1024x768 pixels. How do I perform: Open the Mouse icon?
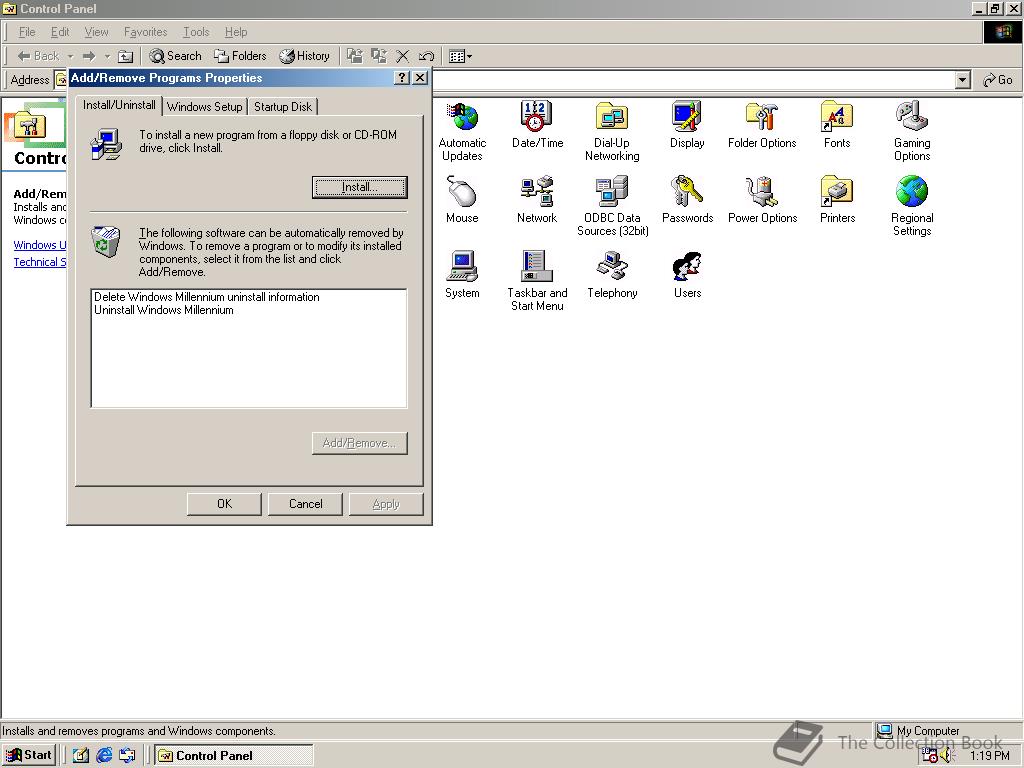(x=462, y=199)
